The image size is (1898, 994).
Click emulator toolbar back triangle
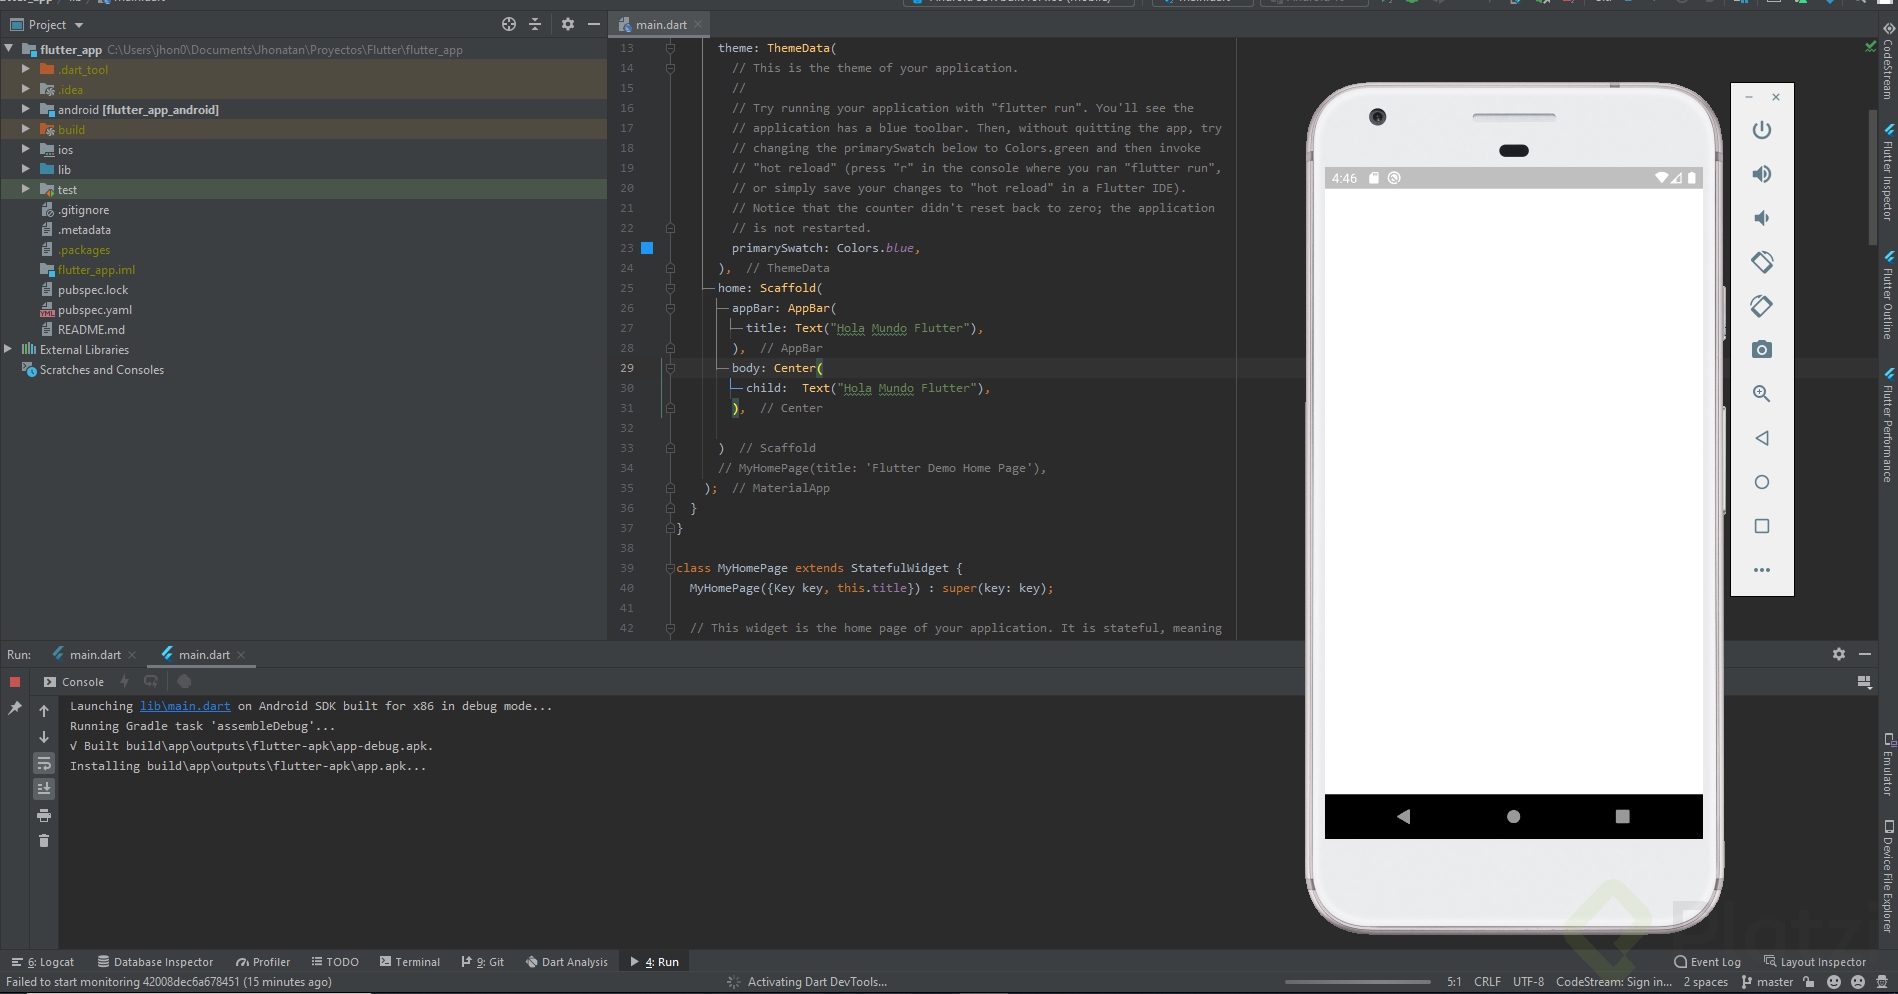coord(1762,438)
